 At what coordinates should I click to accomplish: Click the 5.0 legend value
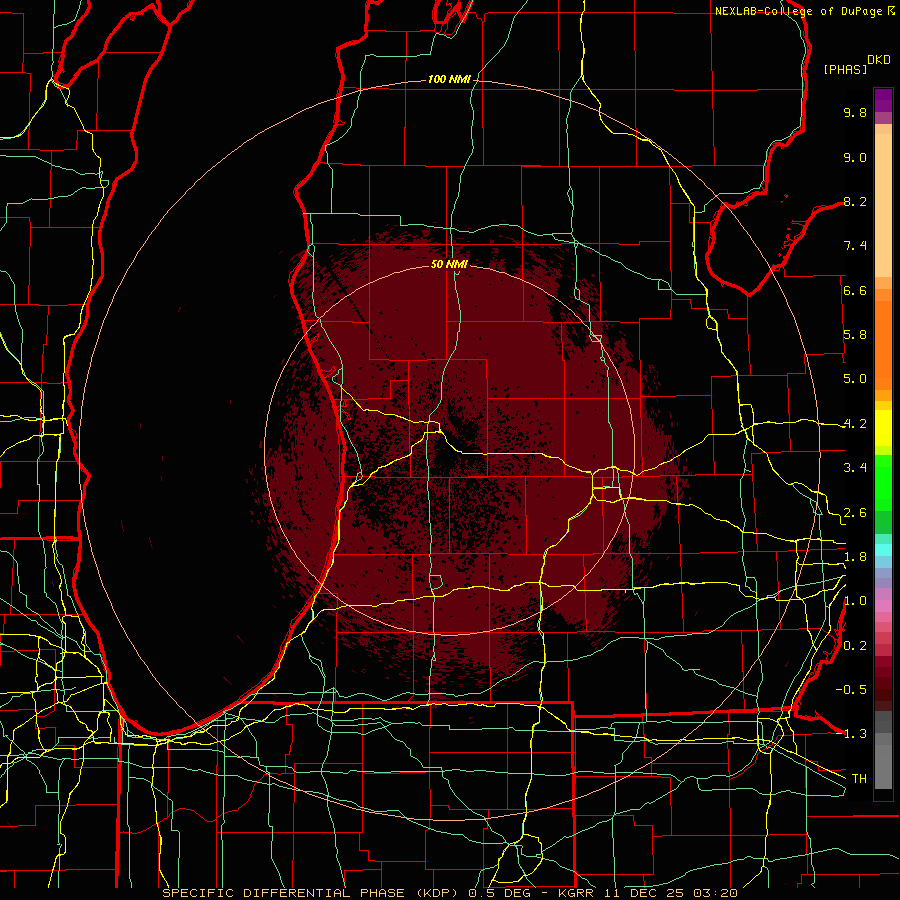click(855, 379)
